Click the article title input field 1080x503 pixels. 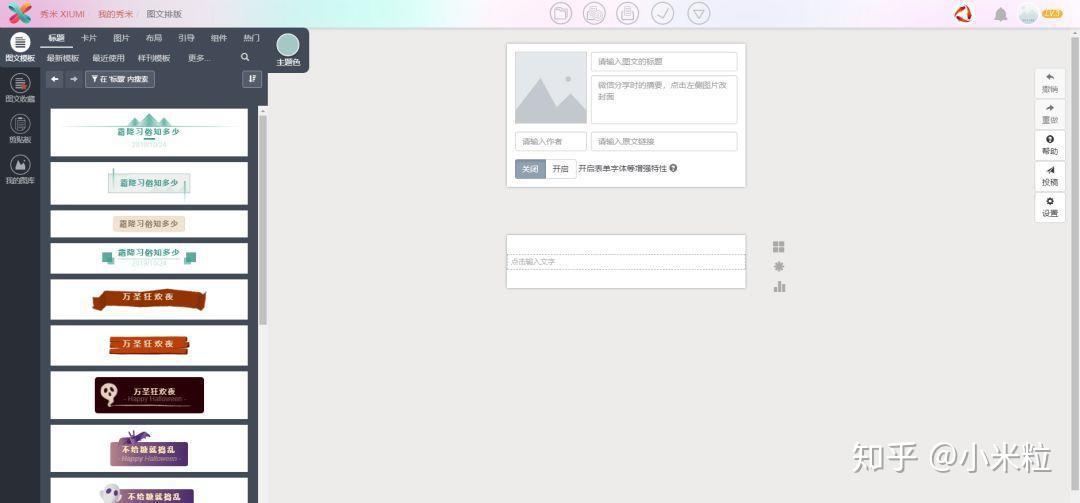tap(664, 61)
